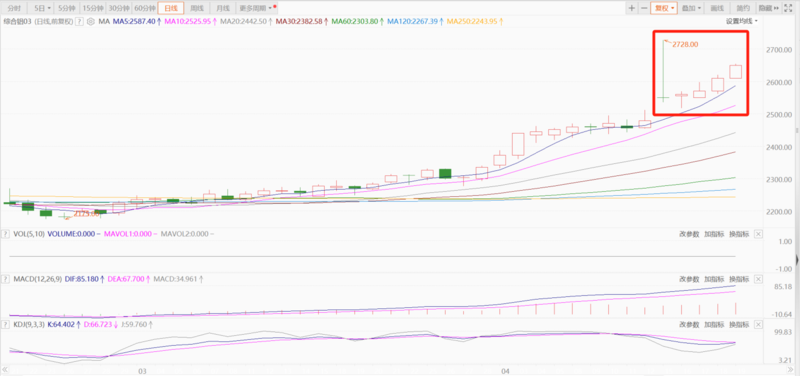Viewport: 800px width, 376px height.
Task: Zoom out chart with minus icon
Action: click(644, 8)
